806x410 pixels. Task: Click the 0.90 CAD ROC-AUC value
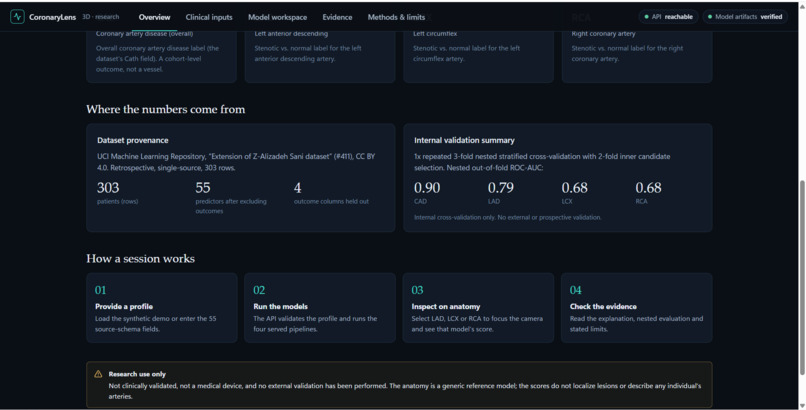tap(427, 188)
